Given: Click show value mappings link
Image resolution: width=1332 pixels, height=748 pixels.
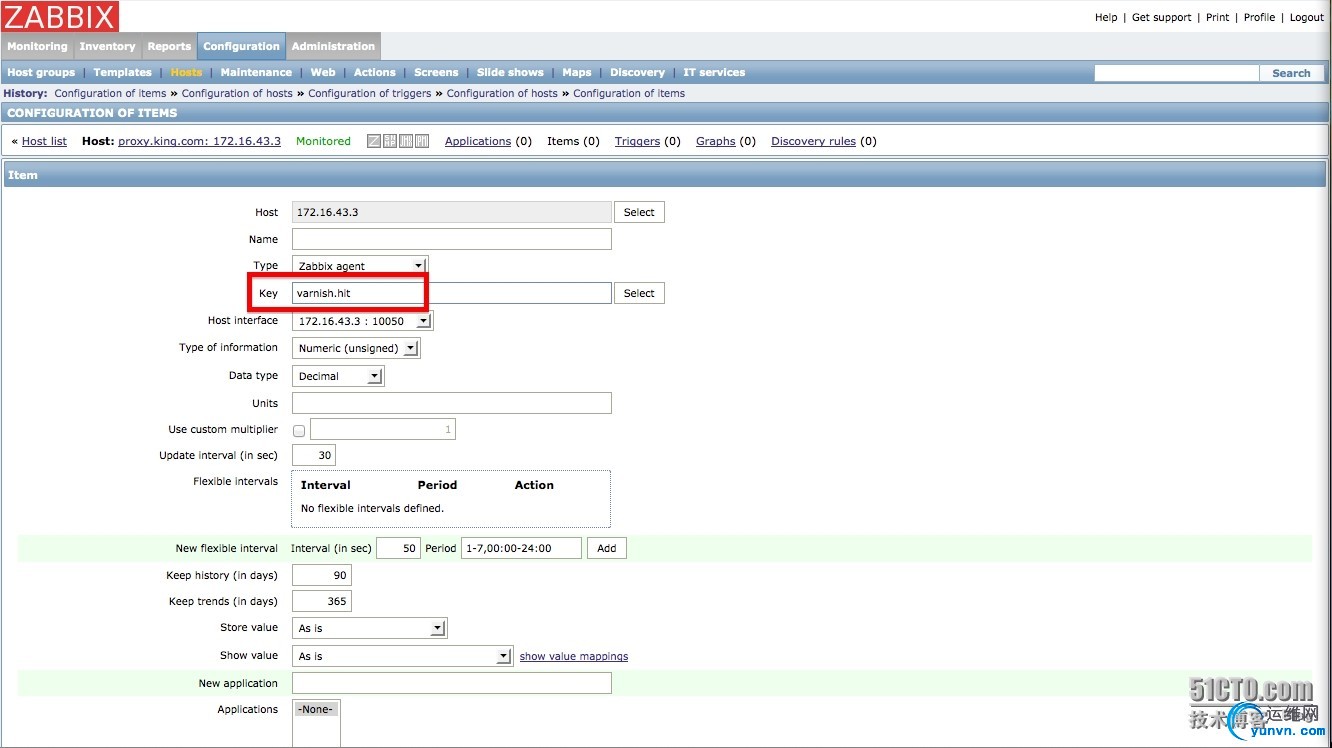Looking at the screenshot, I should [x=574, y=657].
